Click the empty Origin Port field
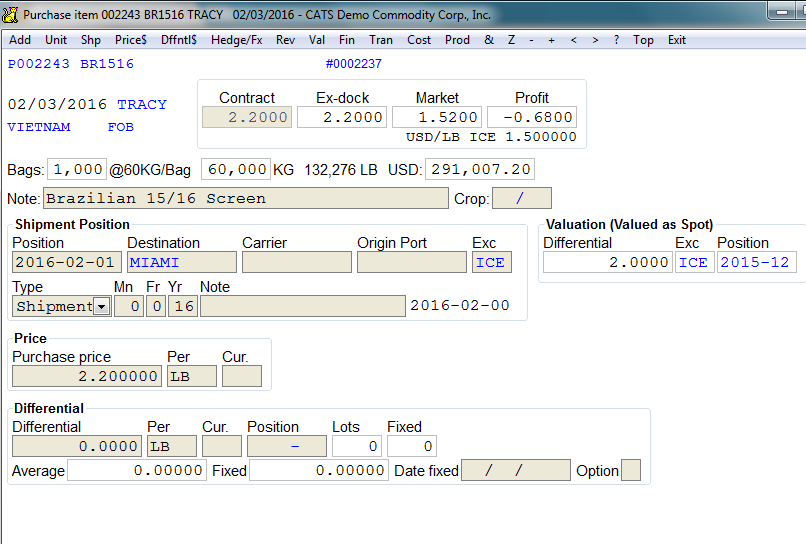806x544 pixels. point(412,262)
